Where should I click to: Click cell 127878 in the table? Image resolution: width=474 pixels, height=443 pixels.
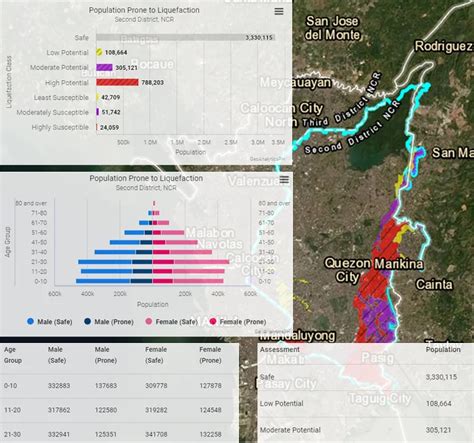click(210, 386)
